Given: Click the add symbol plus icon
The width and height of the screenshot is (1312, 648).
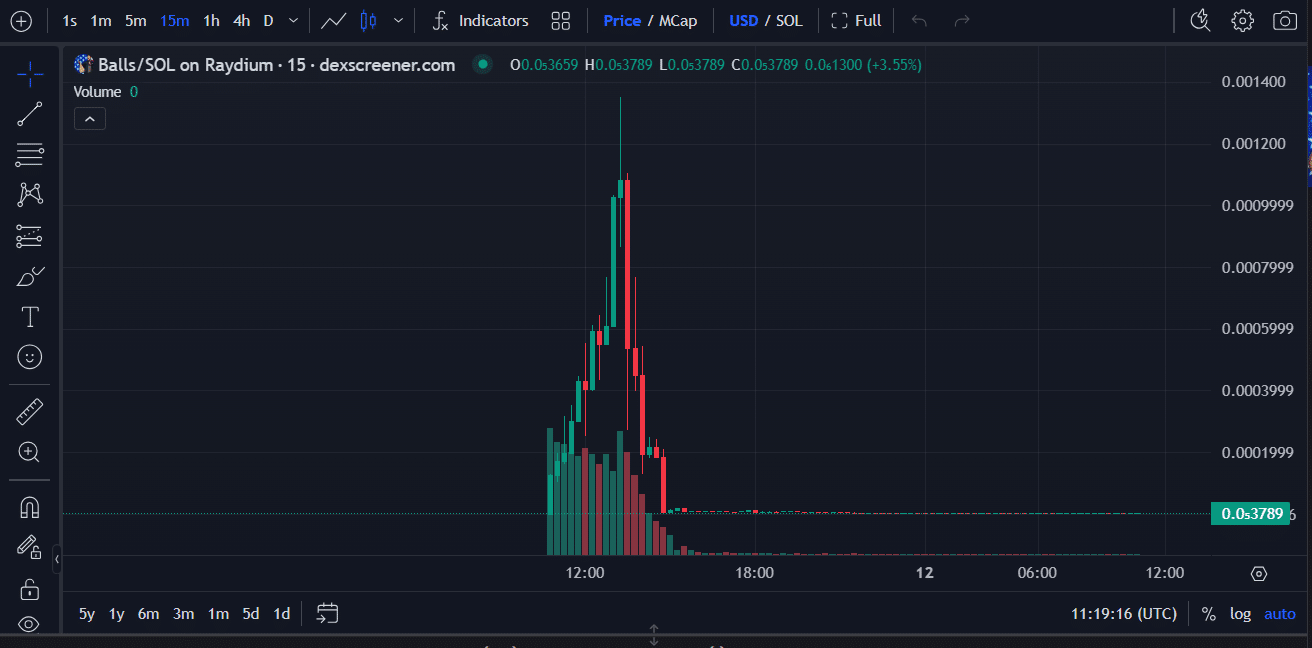Looking at the screenshot, I should click(x=21, y=20).
